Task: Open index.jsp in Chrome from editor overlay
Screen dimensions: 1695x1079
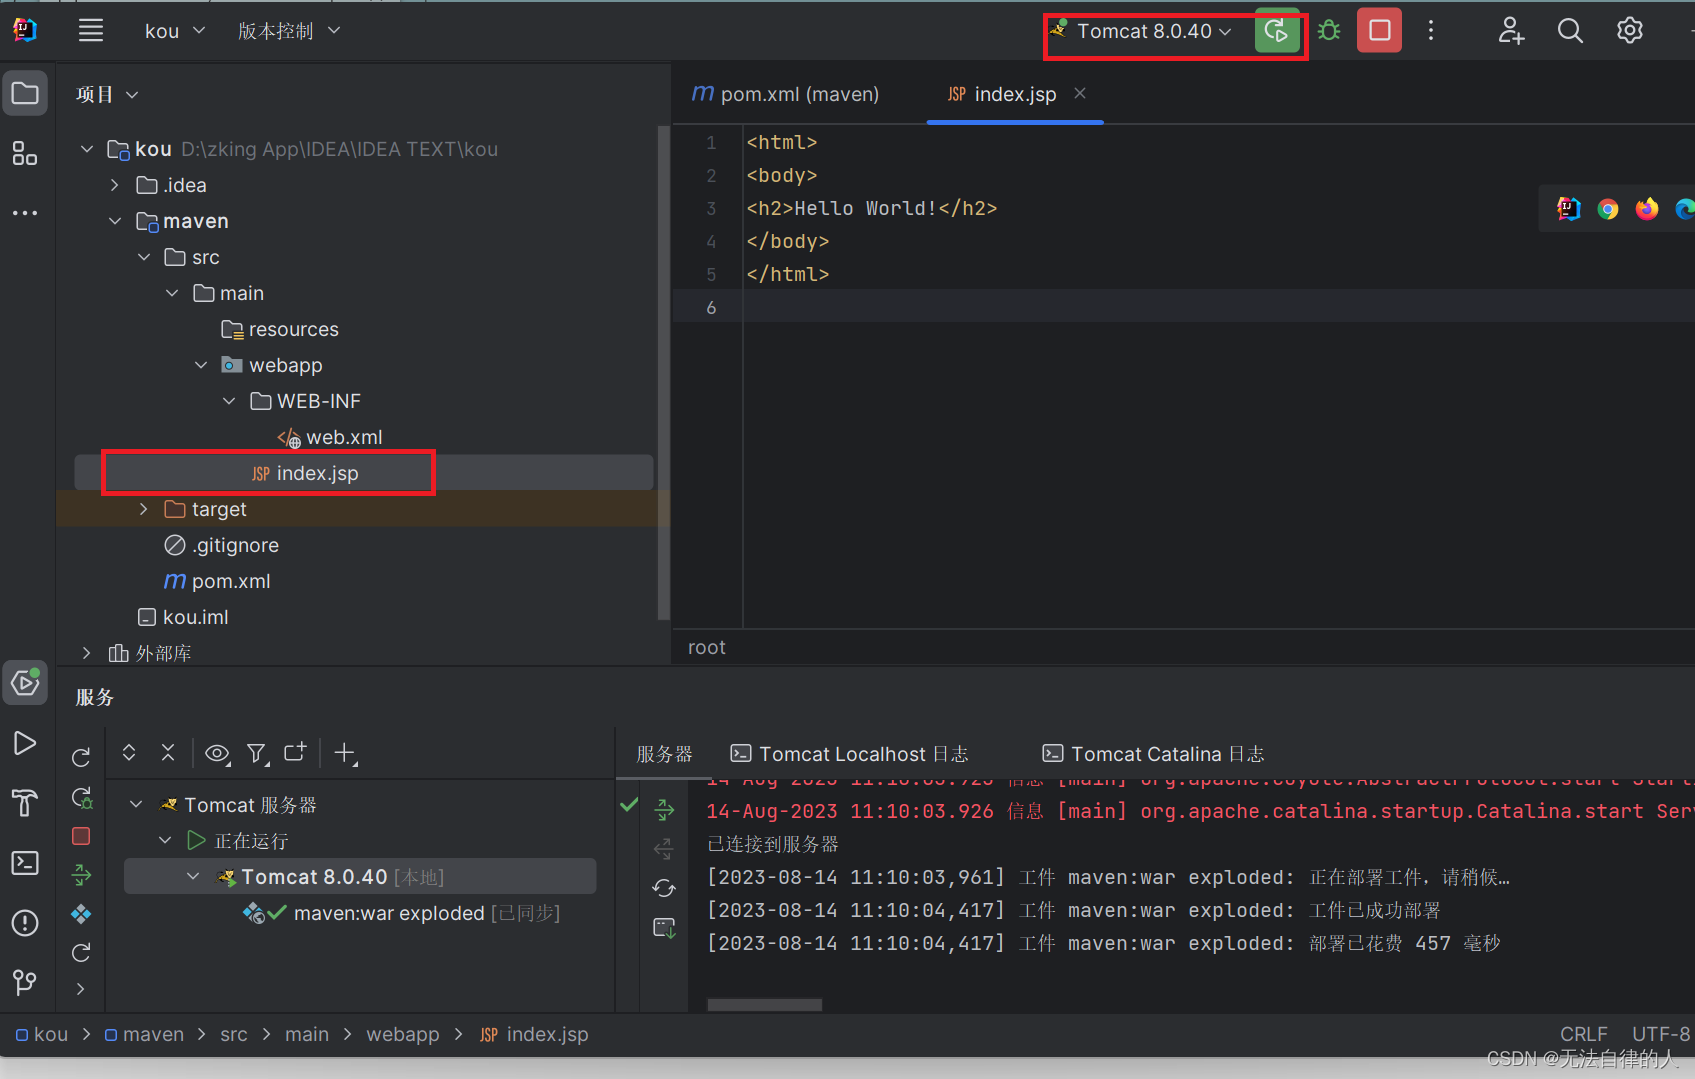Action: point(1607,208)
